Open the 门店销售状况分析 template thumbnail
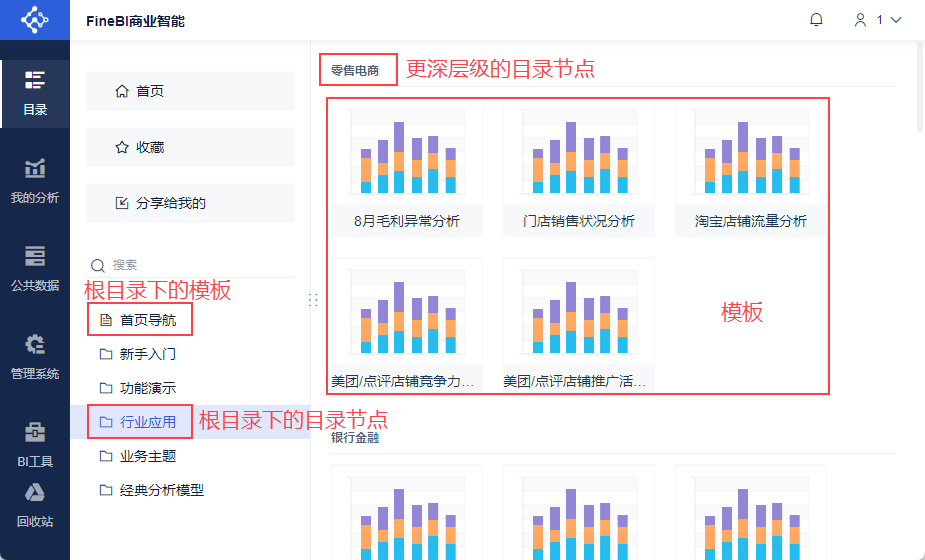The image size is (925, 560). point(579,168)
